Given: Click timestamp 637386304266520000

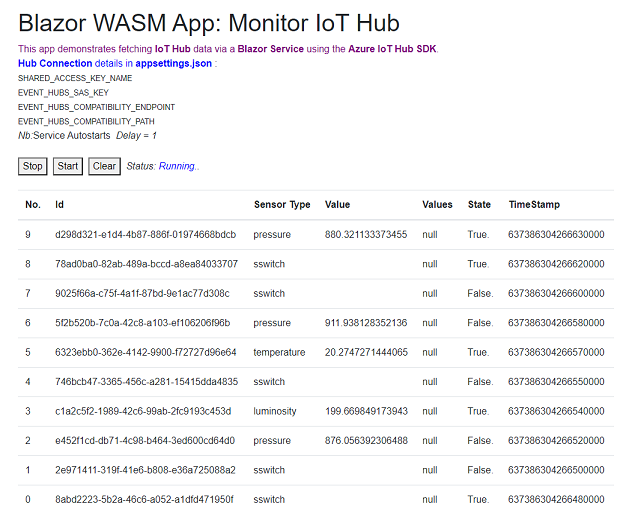Looking at the screenshot, I should (x=556, y=441).
